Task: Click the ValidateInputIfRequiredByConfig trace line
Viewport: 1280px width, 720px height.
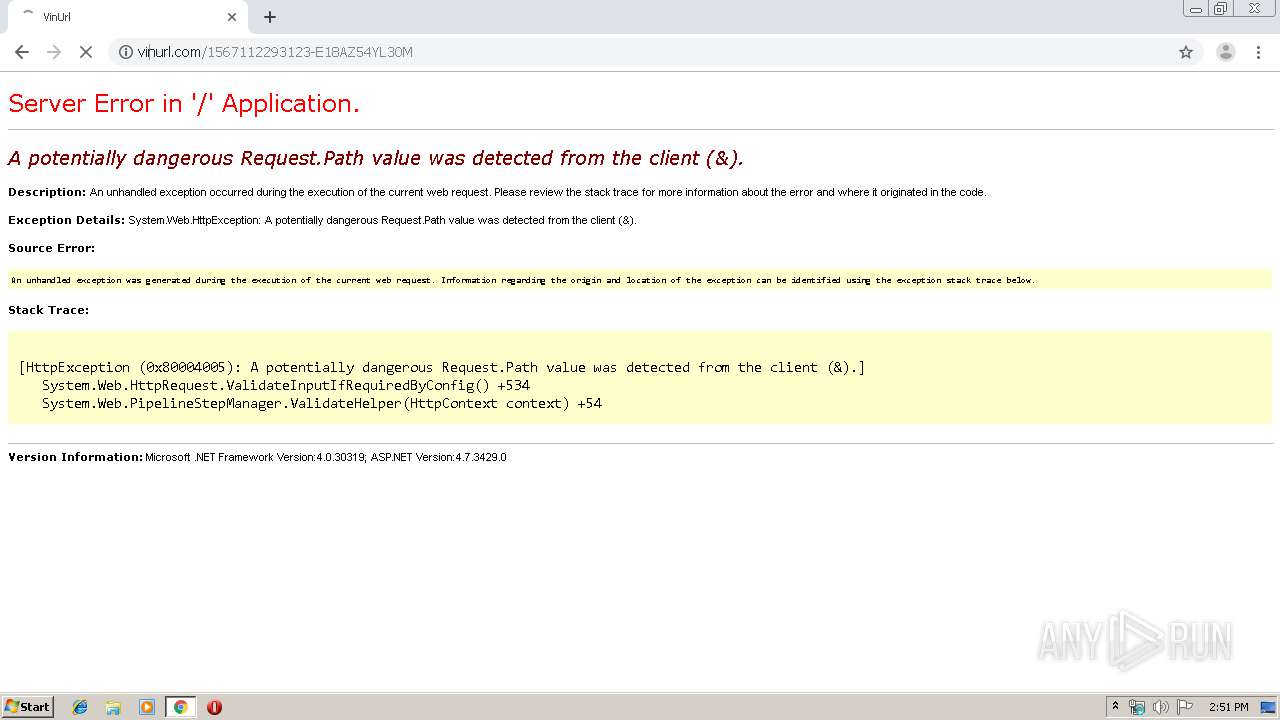Action: click(x=286, y=385)
